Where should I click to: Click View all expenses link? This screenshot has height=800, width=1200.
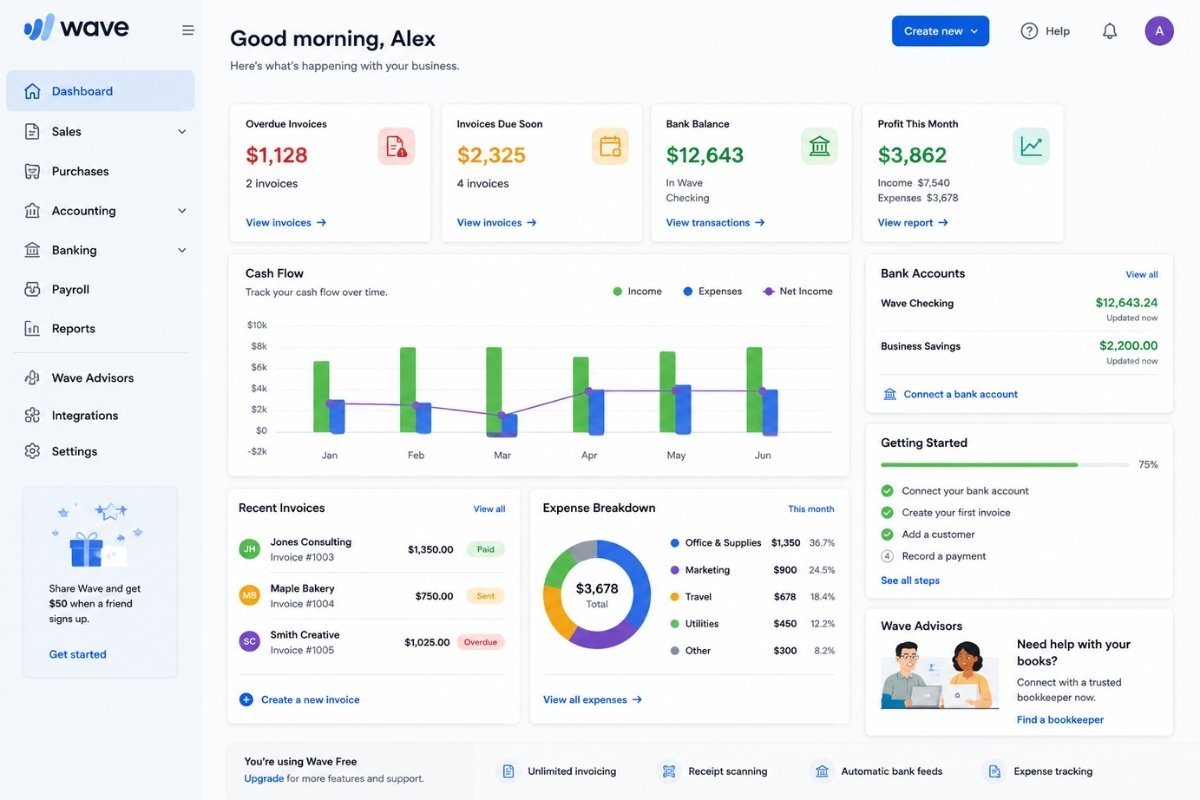point(592,699)
